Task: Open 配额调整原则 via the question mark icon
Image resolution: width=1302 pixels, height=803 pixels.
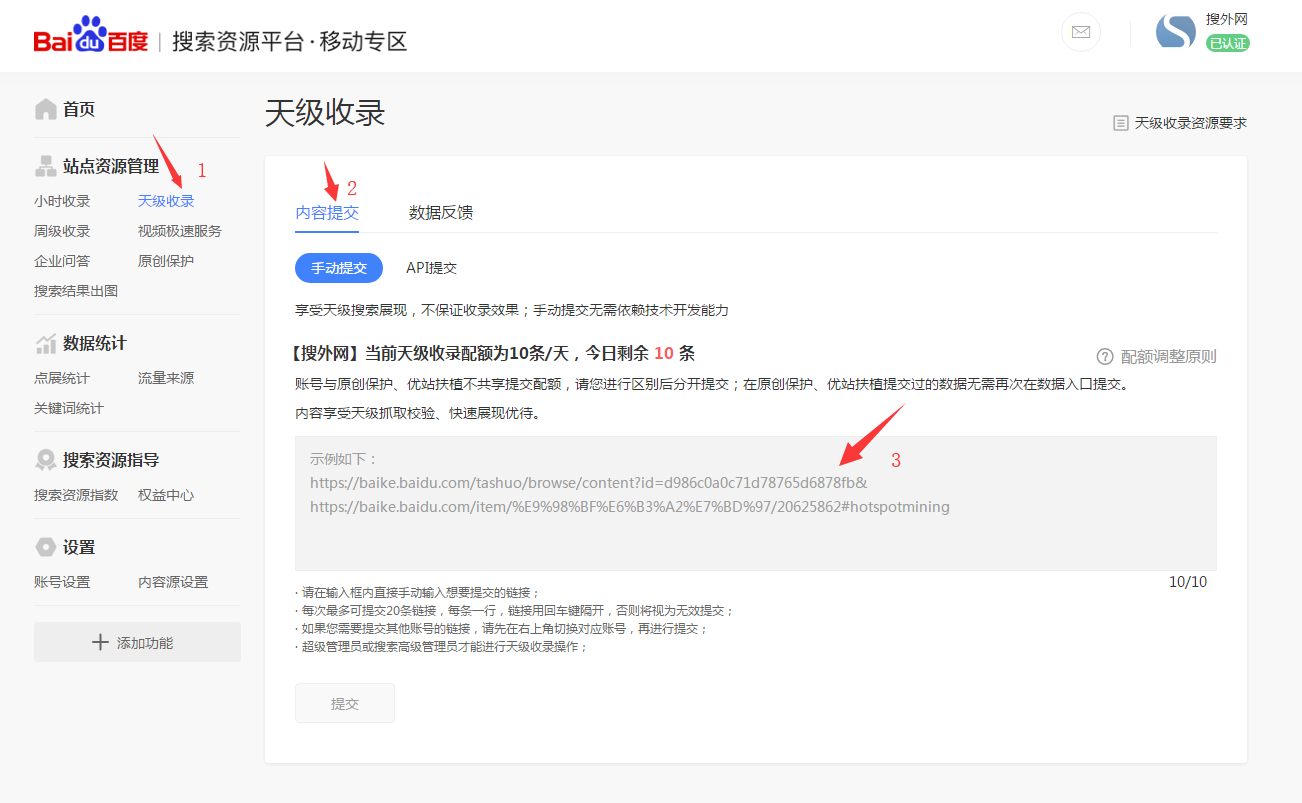Action: pos(1104,356)
